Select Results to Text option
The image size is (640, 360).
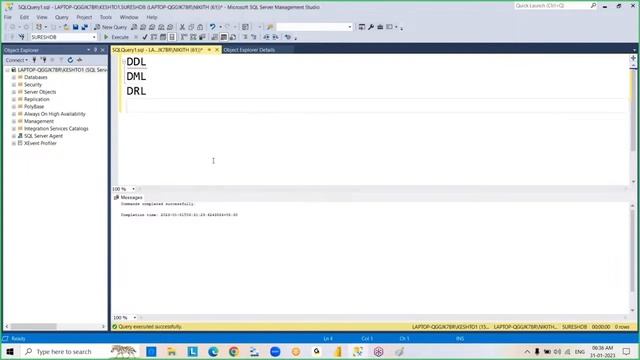(215, 37)
